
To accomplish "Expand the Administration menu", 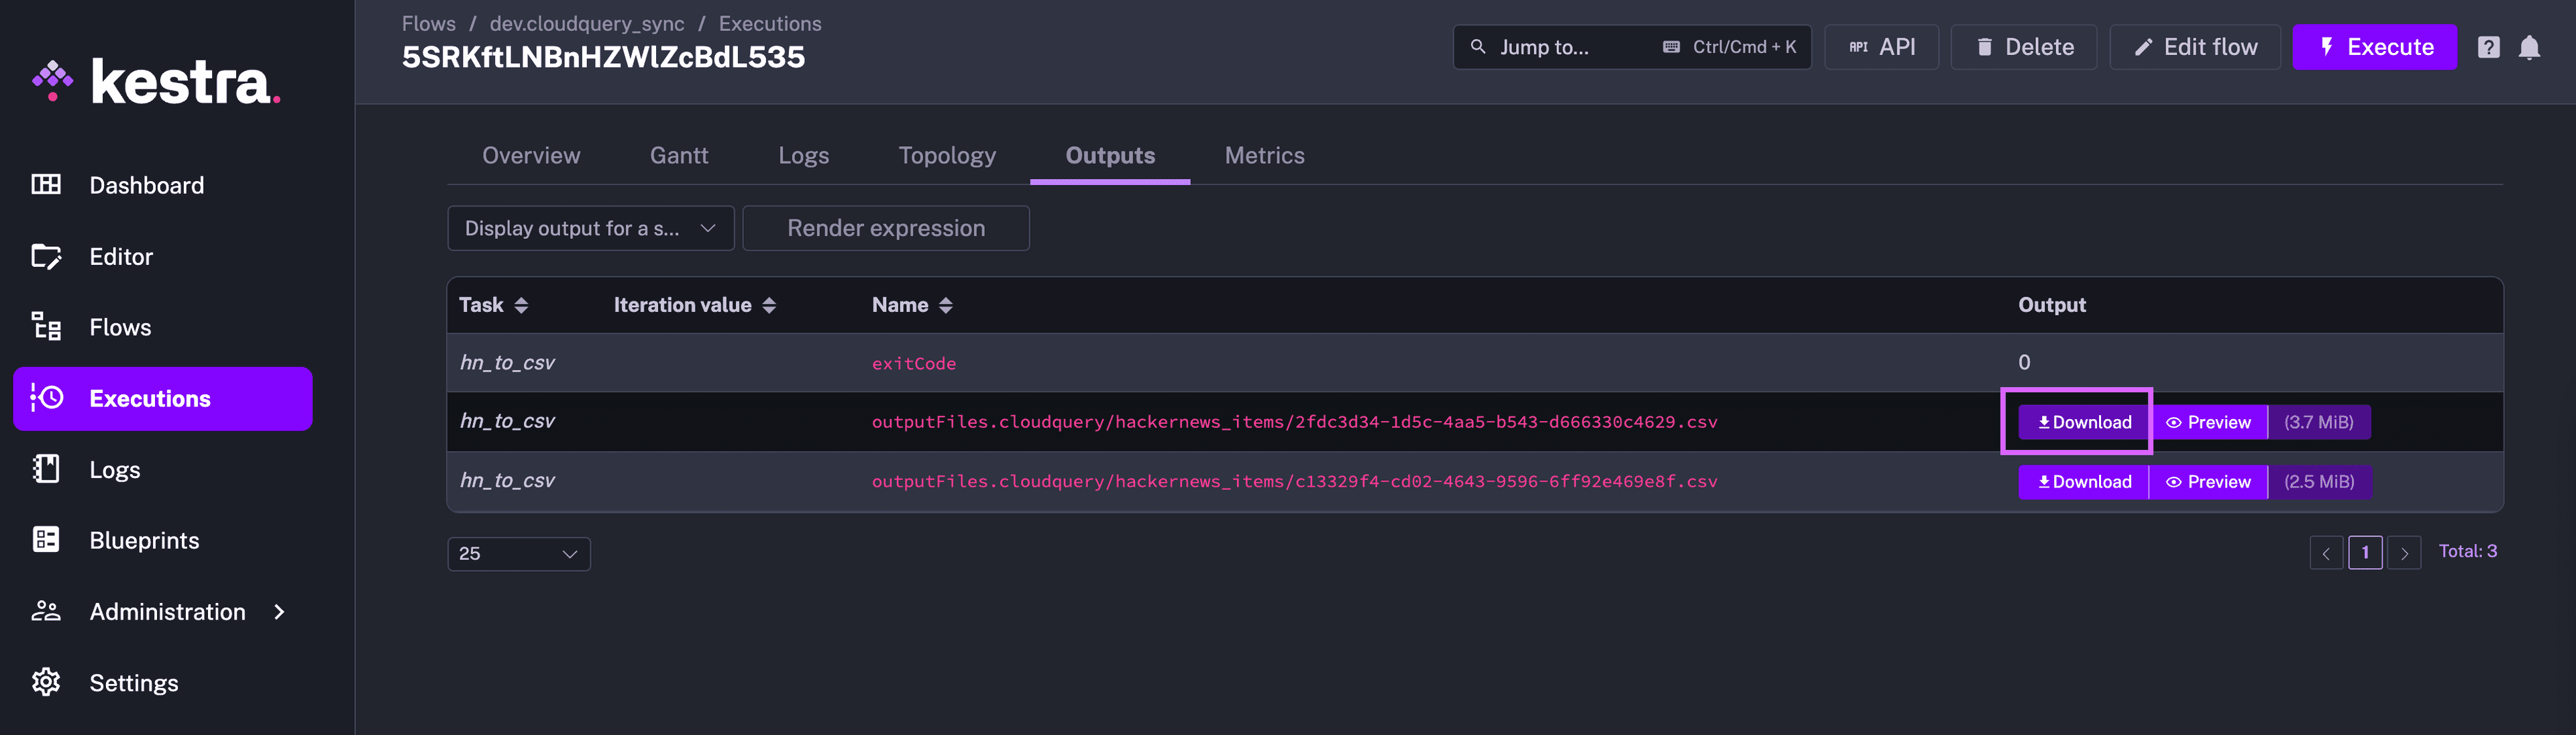I will point(167,611).
